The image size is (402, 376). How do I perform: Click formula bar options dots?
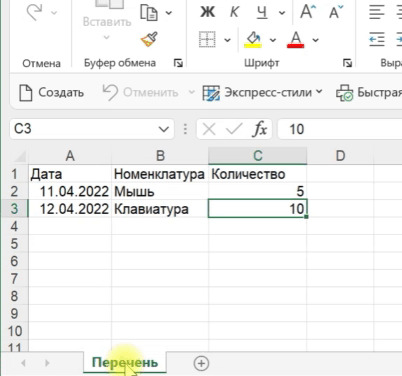[185, 129]
